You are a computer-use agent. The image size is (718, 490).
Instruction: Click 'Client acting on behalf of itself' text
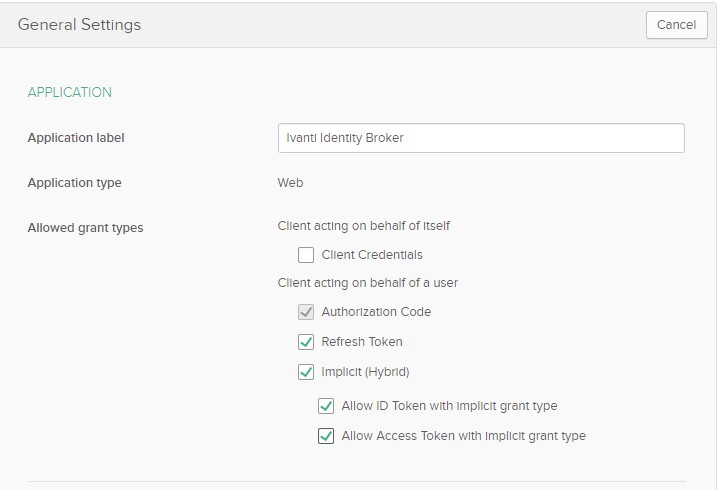364,226
